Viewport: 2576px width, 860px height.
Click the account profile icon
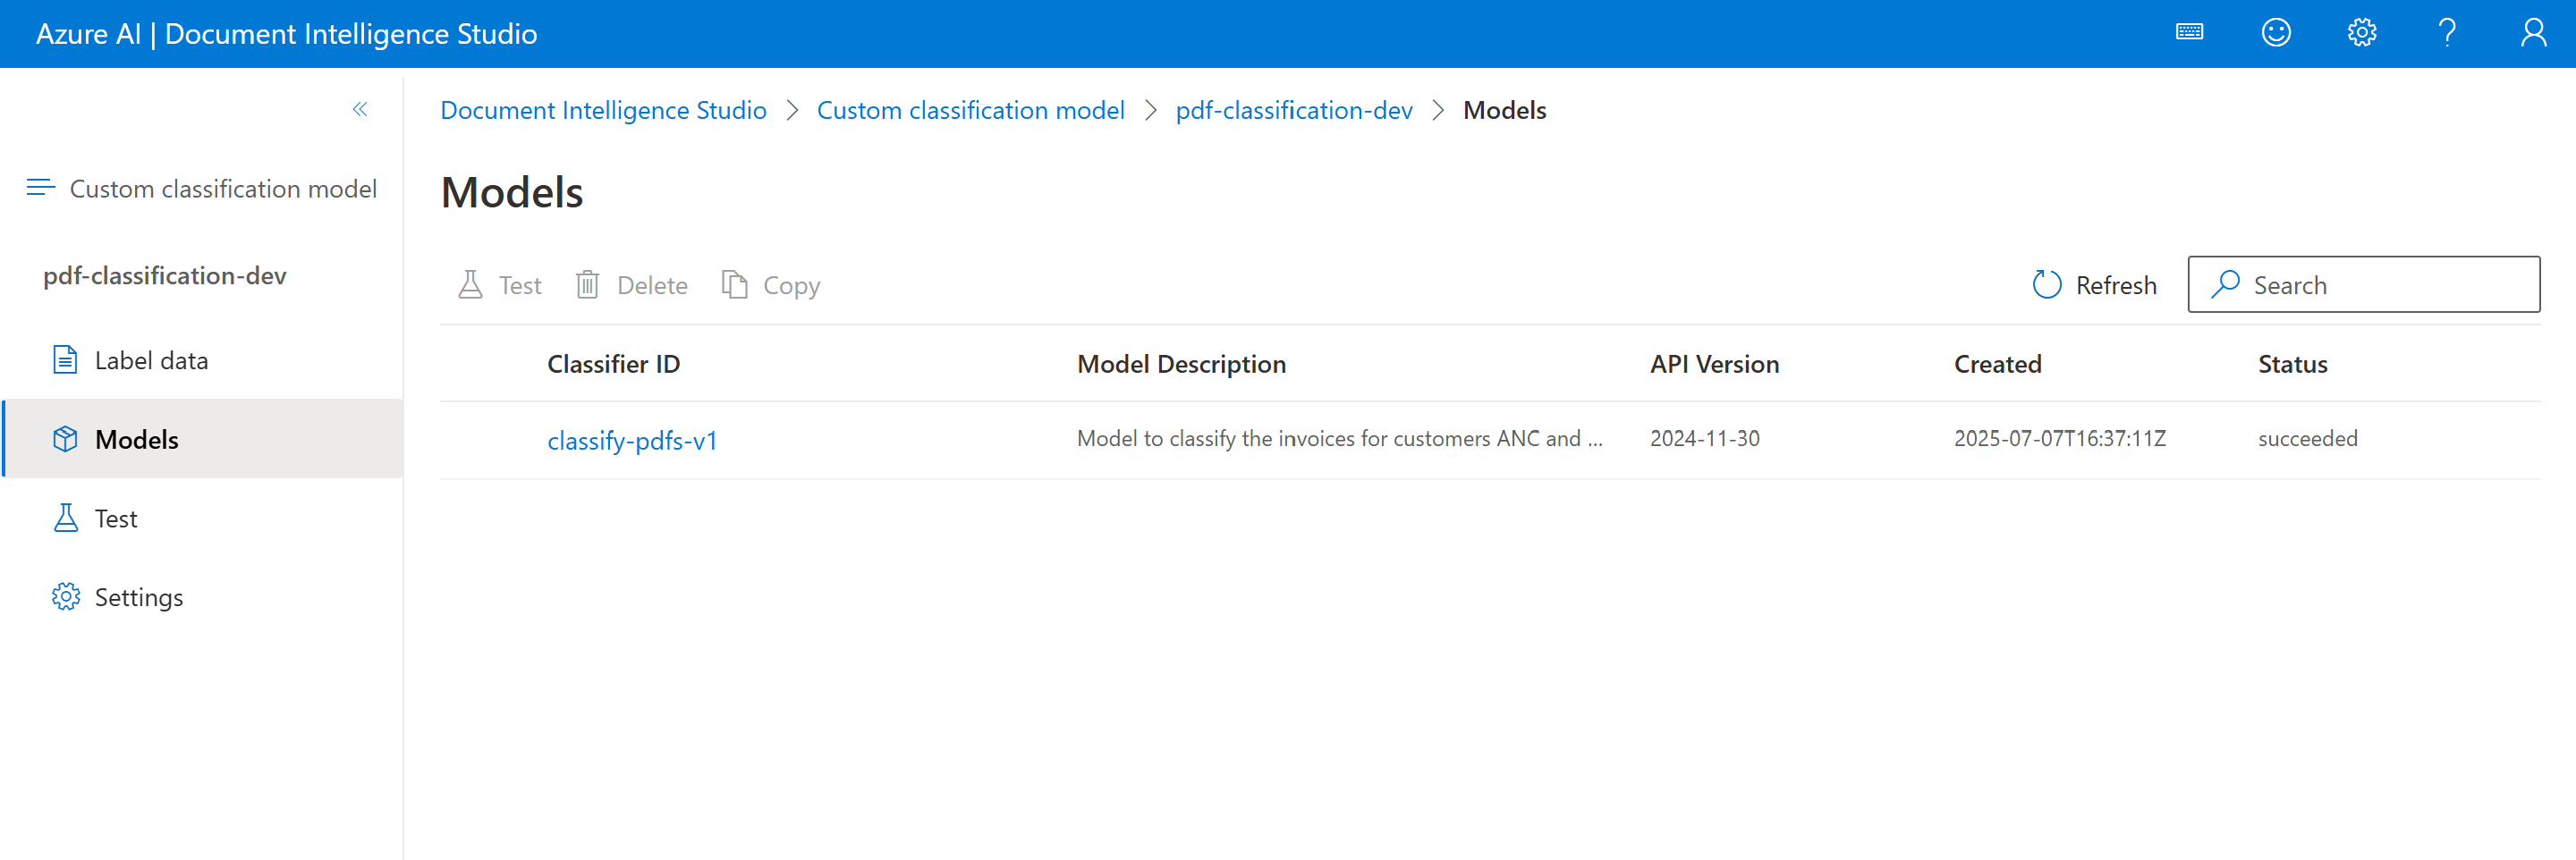tap(2534, 32)
